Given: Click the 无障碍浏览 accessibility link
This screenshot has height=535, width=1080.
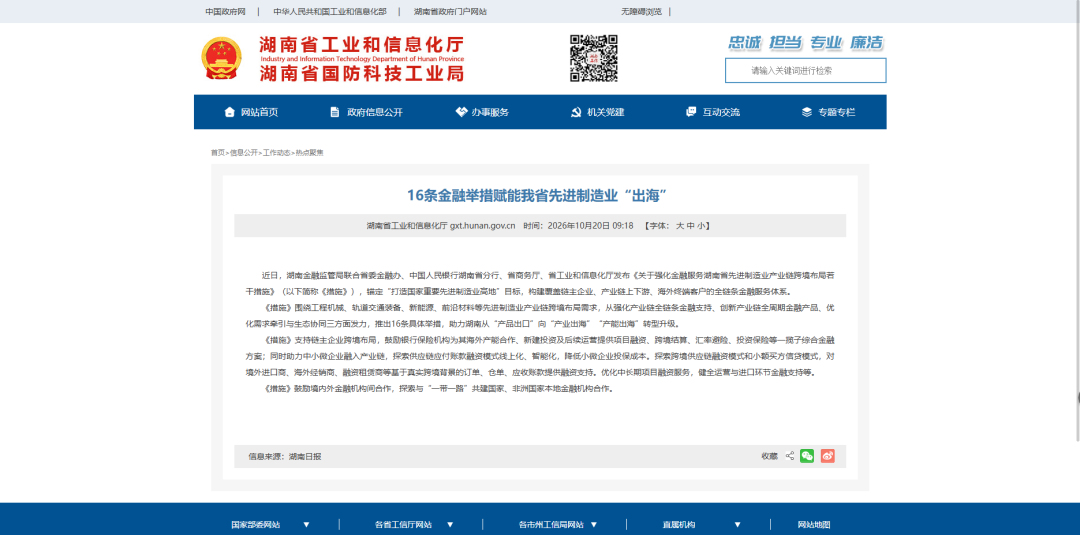Looking at the screenshot, I should (x=641, y=12).
